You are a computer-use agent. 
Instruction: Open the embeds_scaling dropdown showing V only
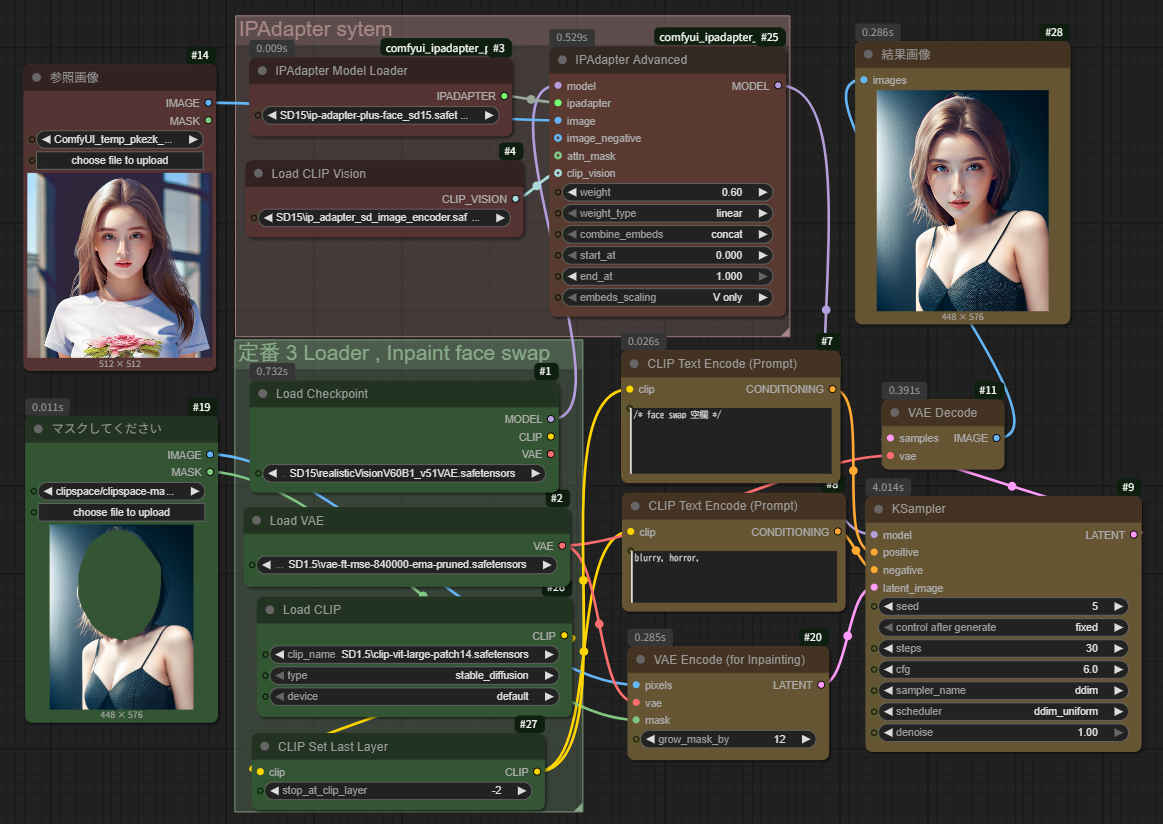coord(664,298)
